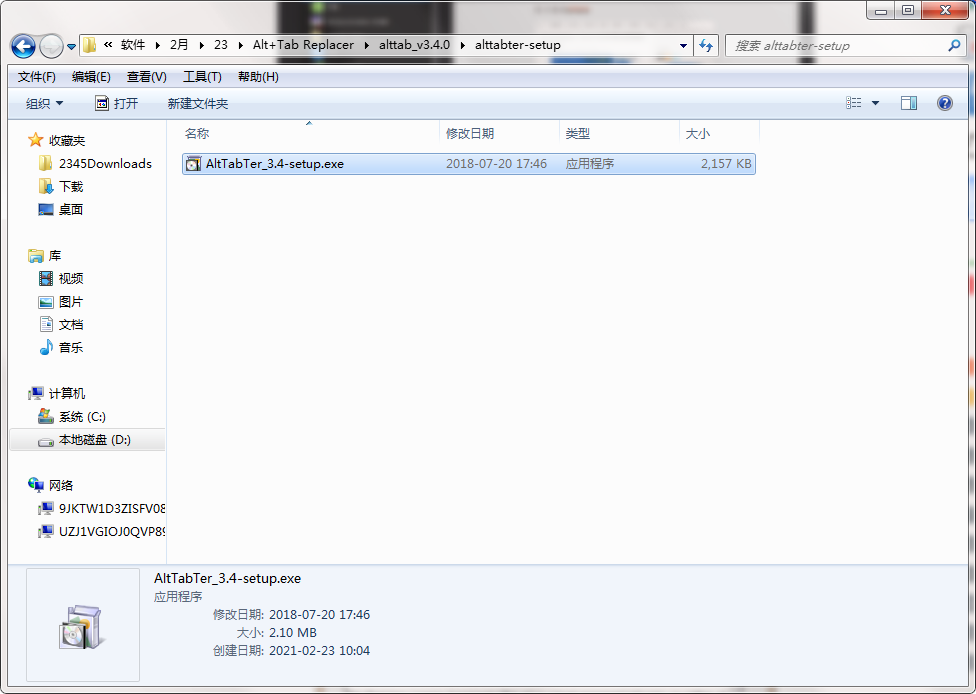Image resolution: width=976 pixels, height=694 pixels.
Task: Refresh the folder with refresh icon
Action: point(706,45)
